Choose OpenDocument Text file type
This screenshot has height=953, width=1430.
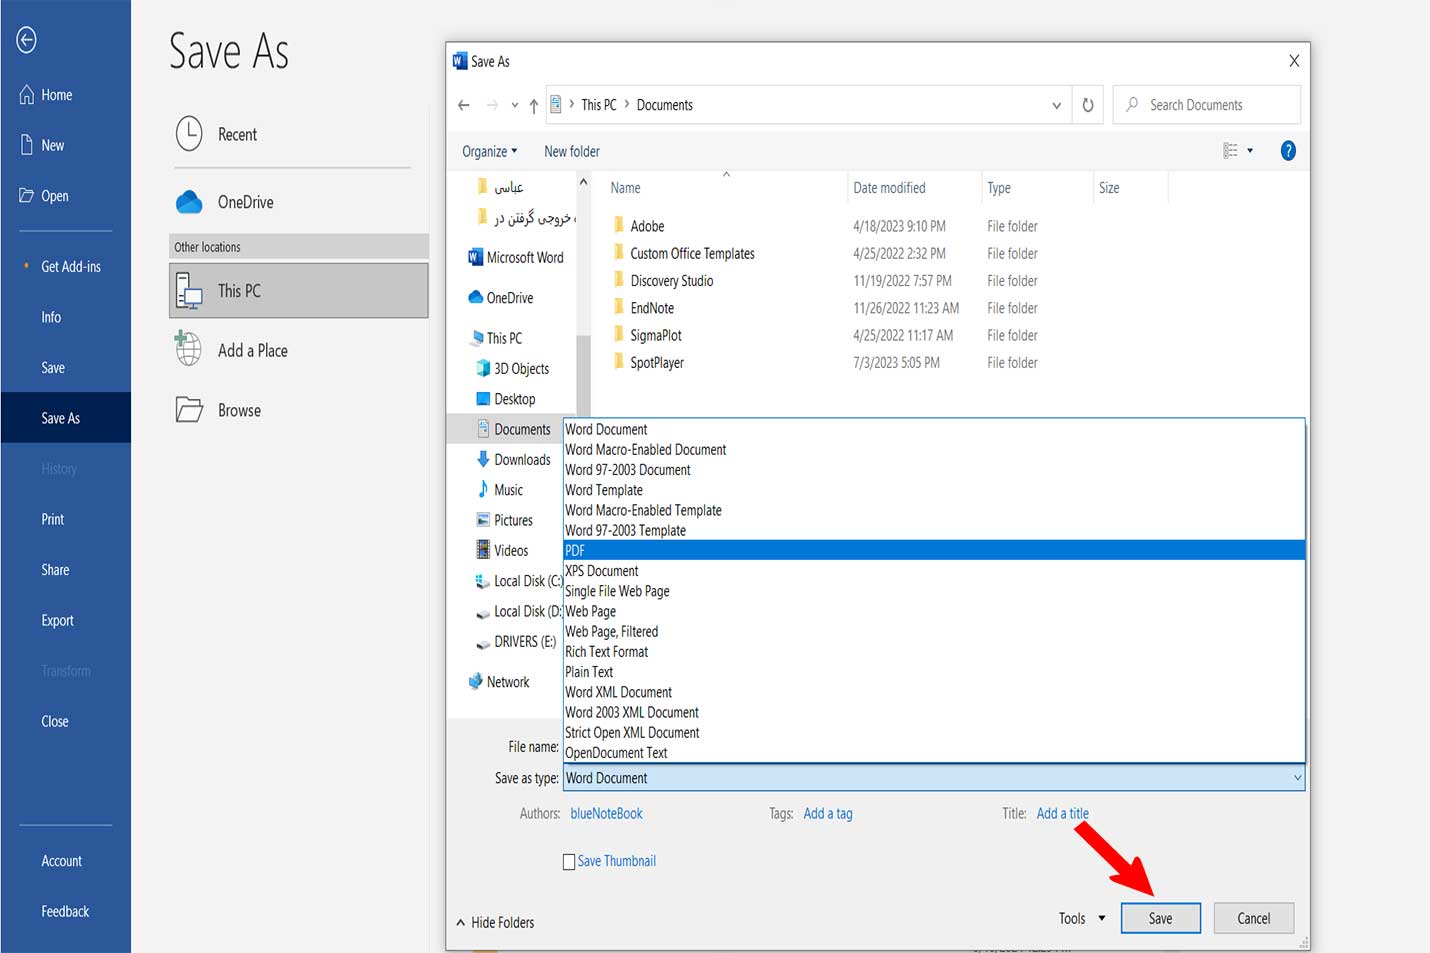934,753
